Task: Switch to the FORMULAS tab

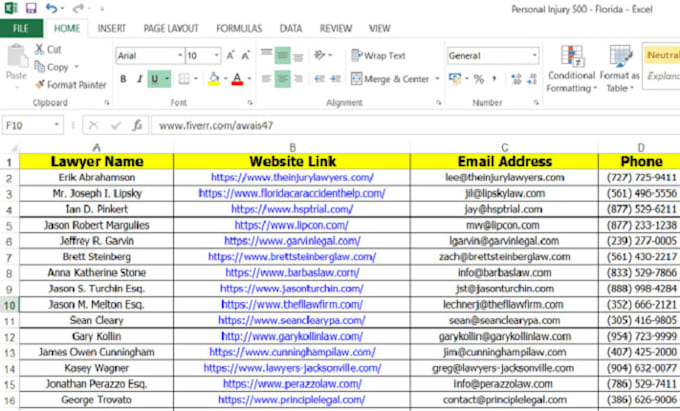Action: pyautogui.click(x=239, y=29)
